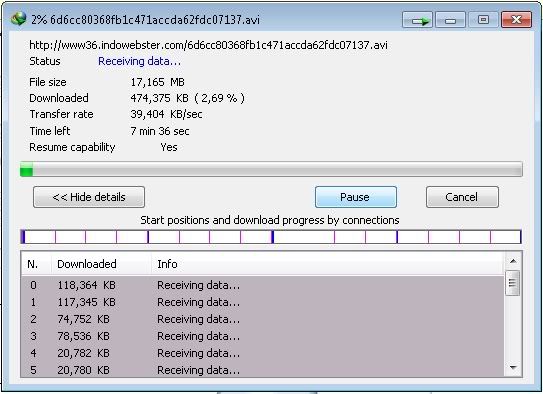The image size is (543, 394).
Task: Click the N. column header
Action: coord(36,264)
